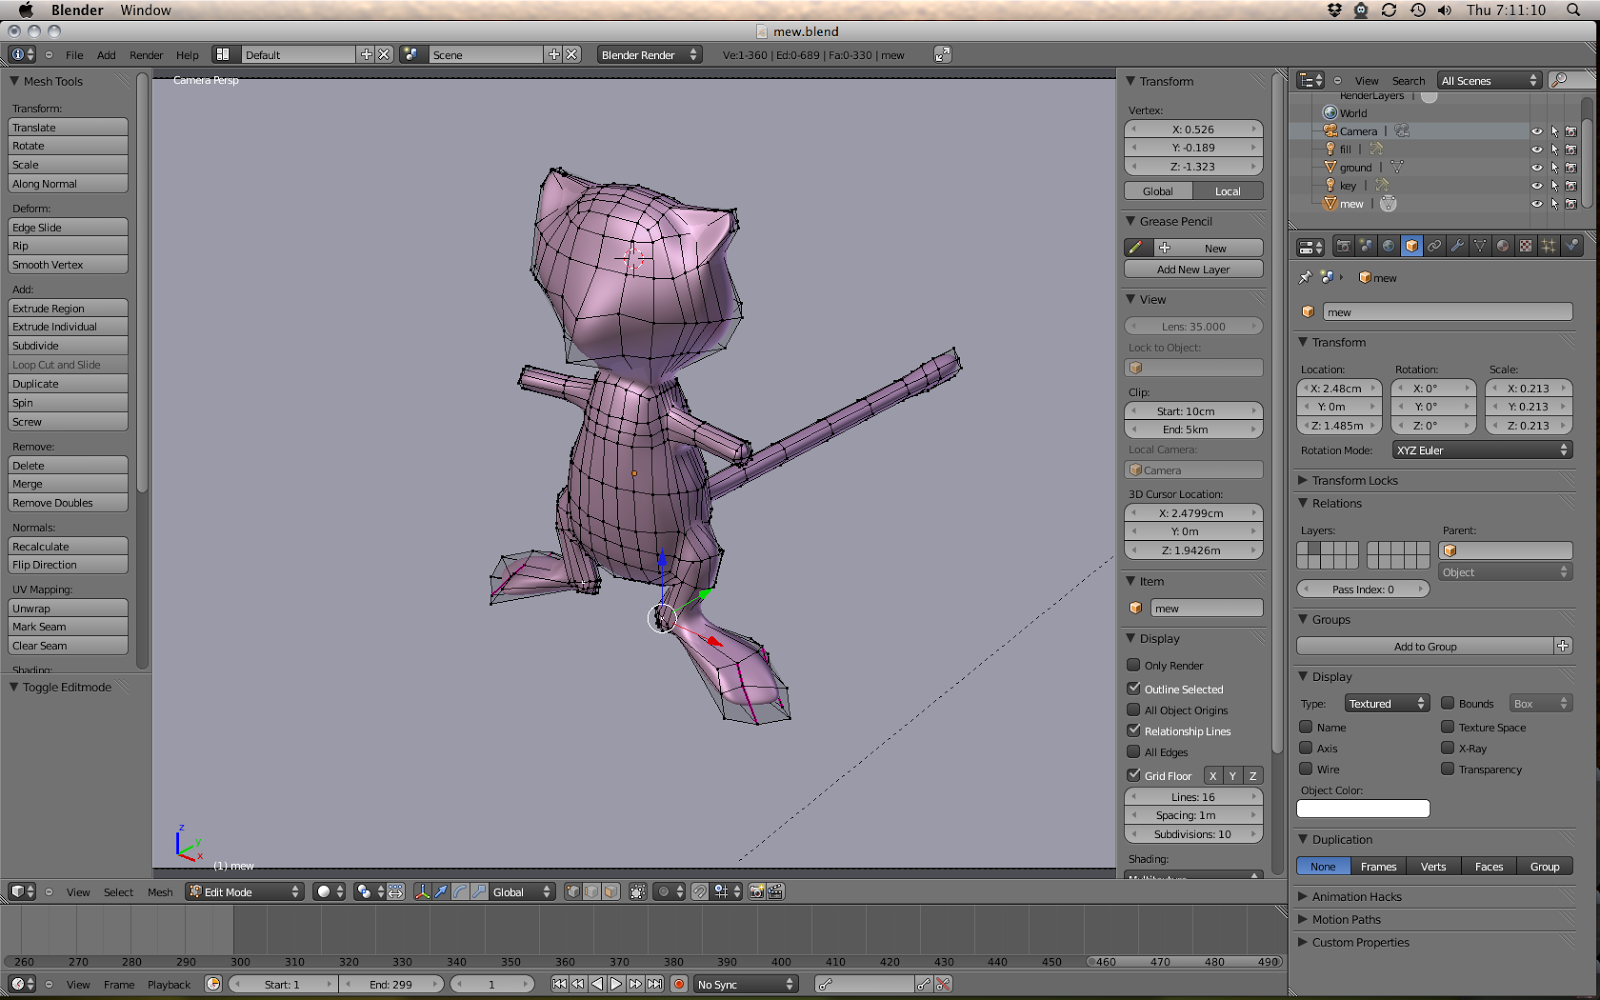The height and width of the screenshot is (1000, 1600).
Task: Enable the All Edges checkbox
Action: (1134, 752)
